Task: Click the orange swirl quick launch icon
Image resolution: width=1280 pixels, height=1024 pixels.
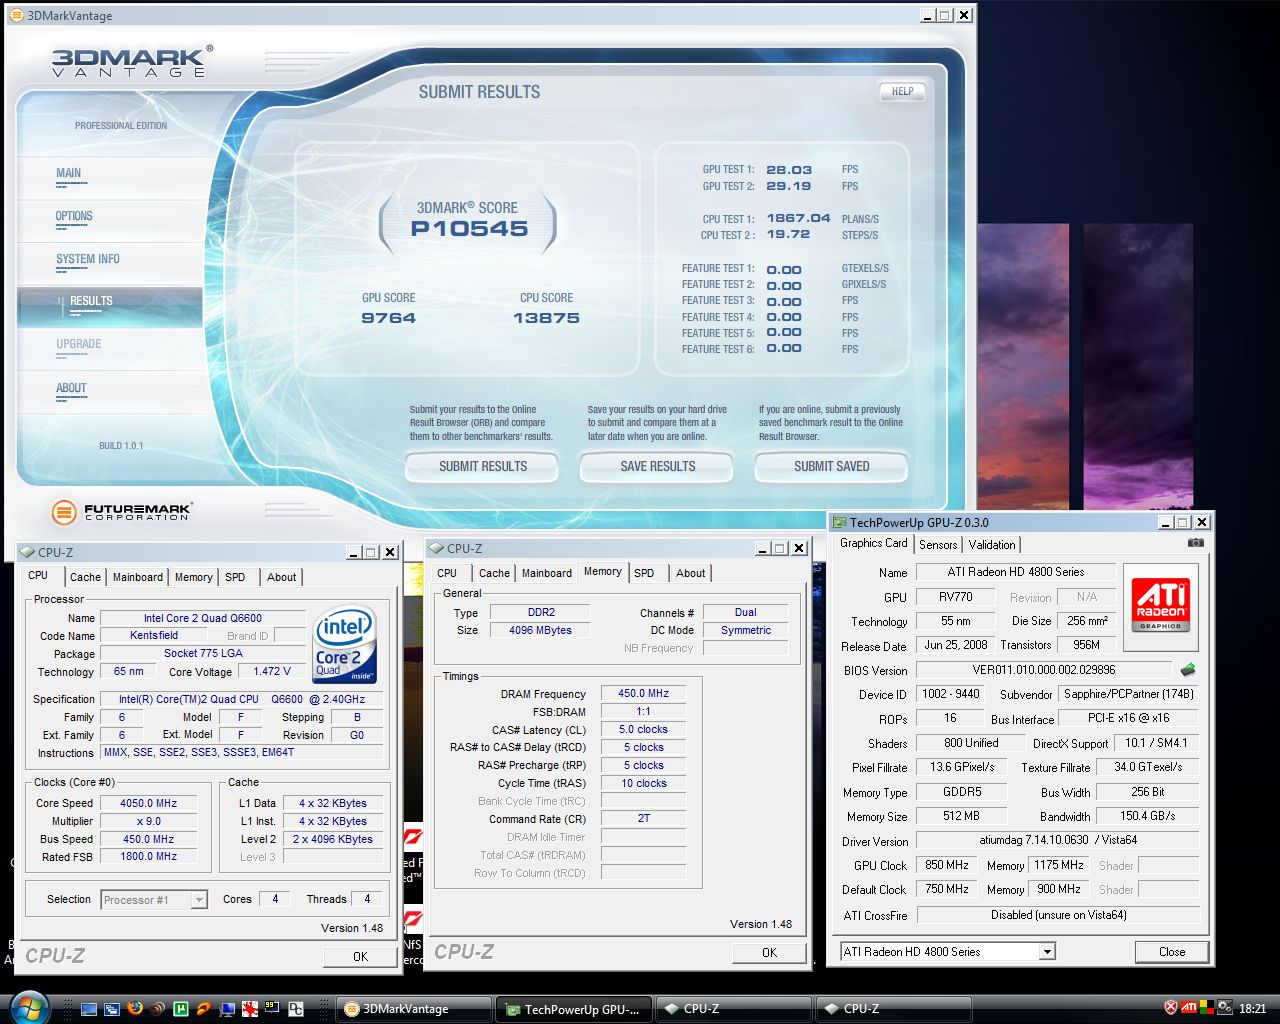Action: pos(204,1009)
